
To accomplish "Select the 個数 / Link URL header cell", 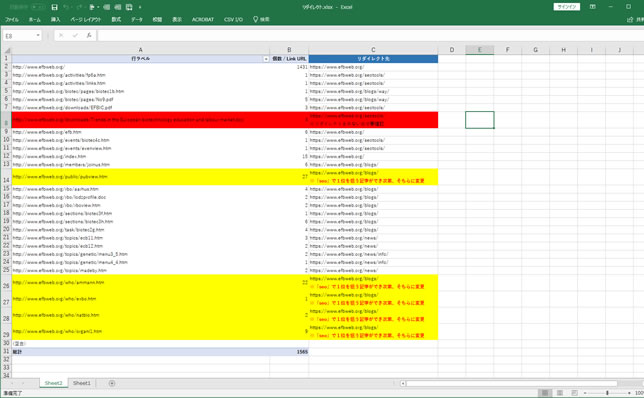I will [289, 59].
